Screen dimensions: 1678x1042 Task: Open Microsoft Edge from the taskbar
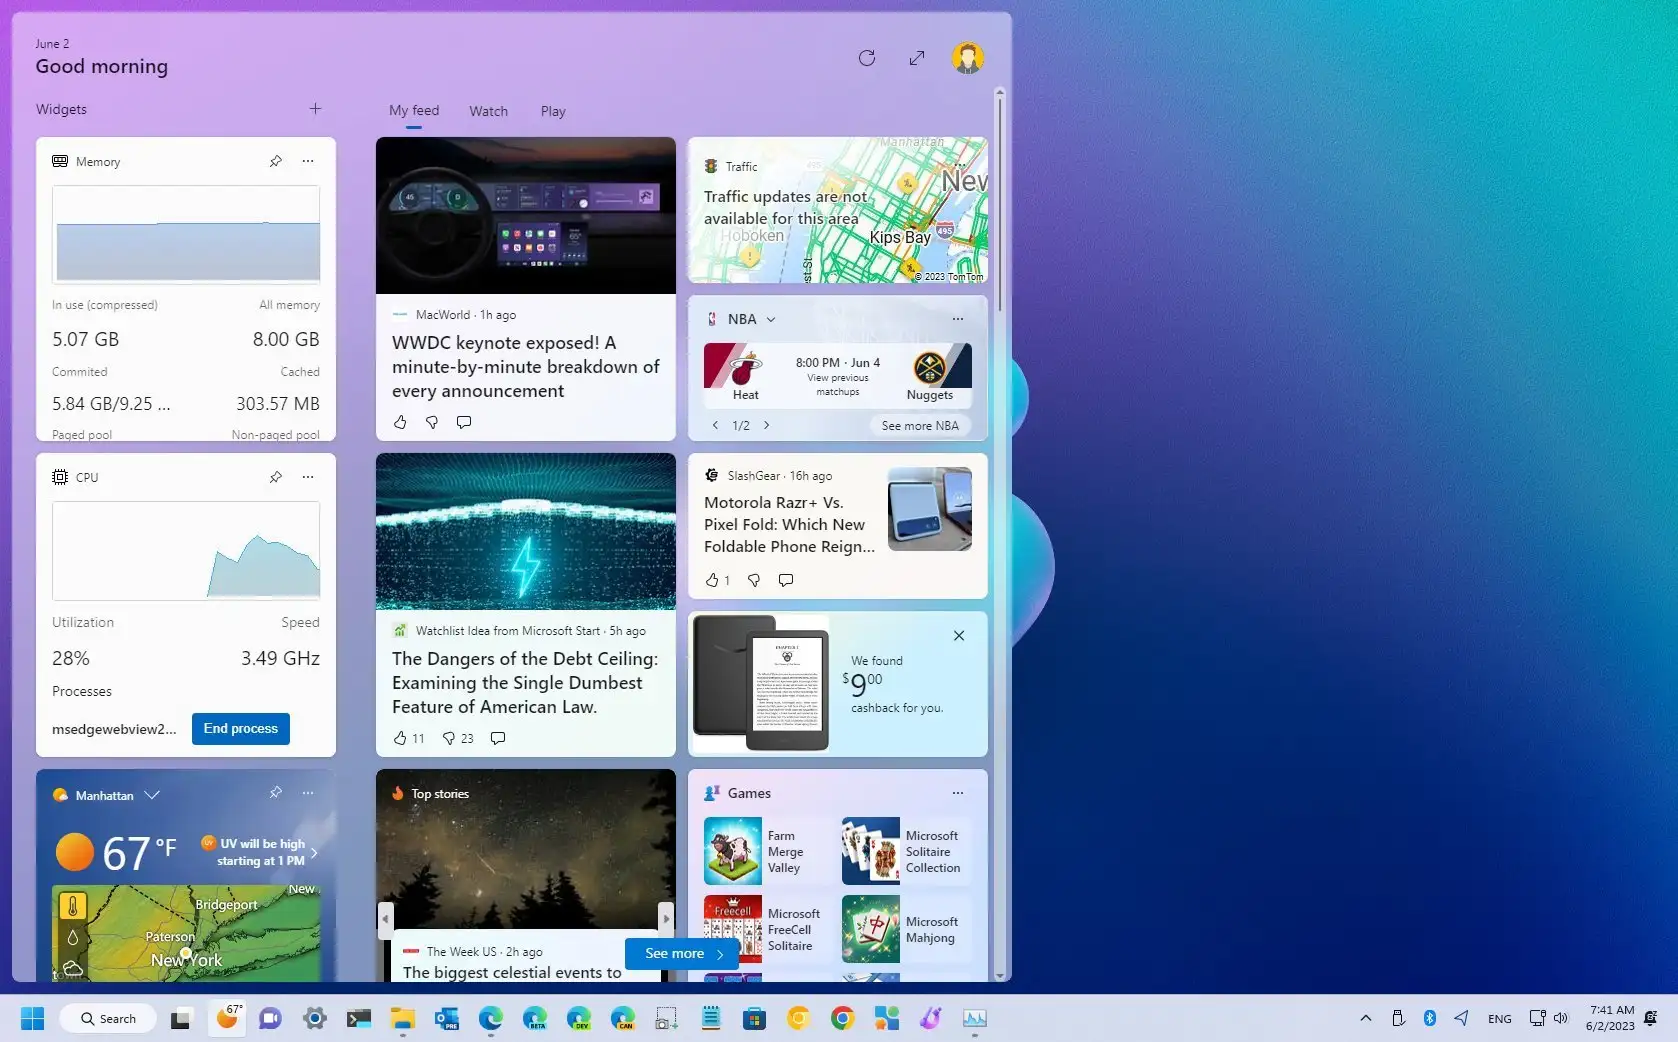point(490,1018)
